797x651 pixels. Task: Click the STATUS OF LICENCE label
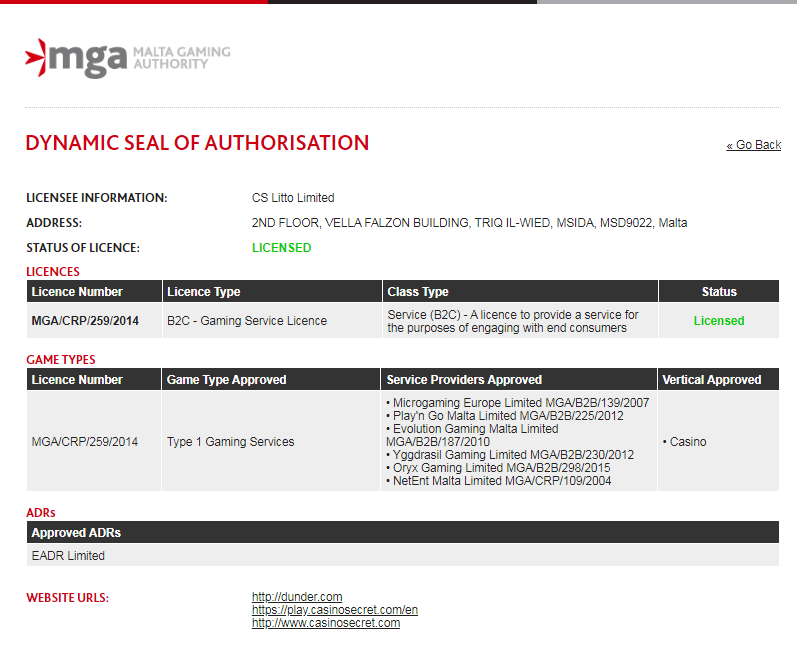(83, 247)
